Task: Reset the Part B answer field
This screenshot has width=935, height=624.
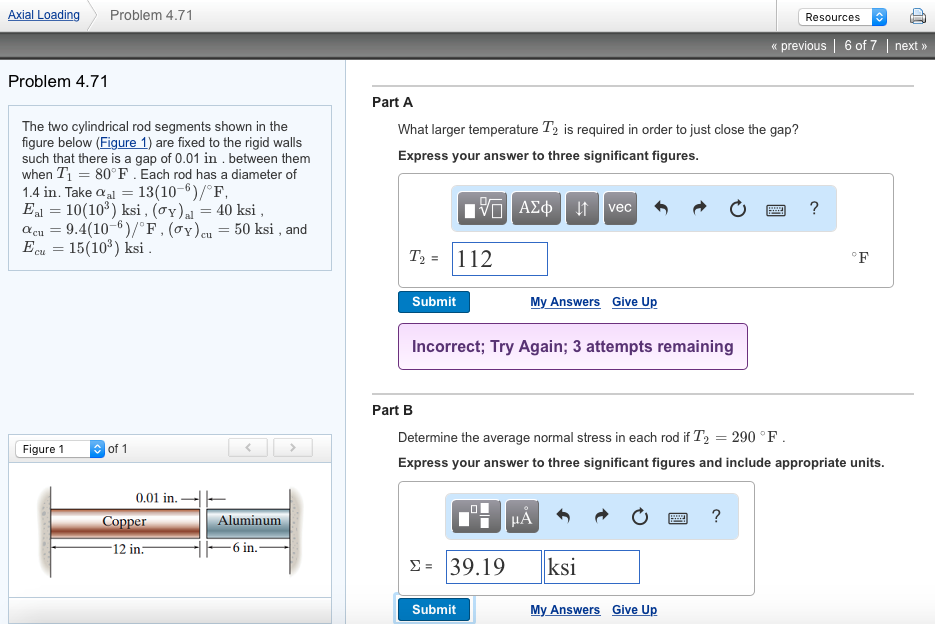Action: (640, 516)
